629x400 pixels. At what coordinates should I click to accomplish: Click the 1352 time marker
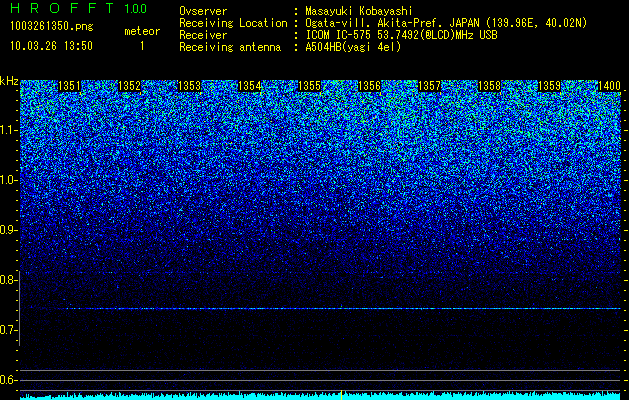(x=130, y=86)
